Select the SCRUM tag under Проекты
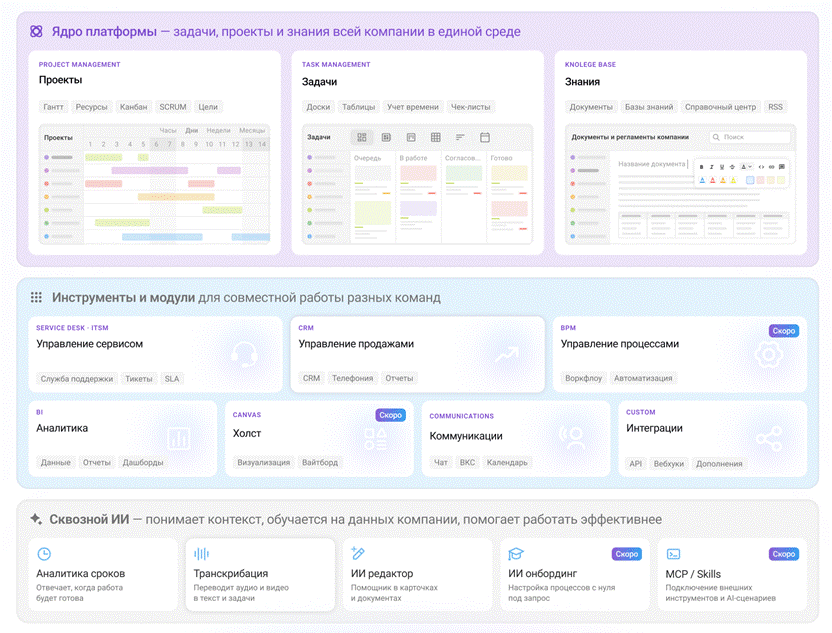Screen dimensions: 832x633 (173, 107)
